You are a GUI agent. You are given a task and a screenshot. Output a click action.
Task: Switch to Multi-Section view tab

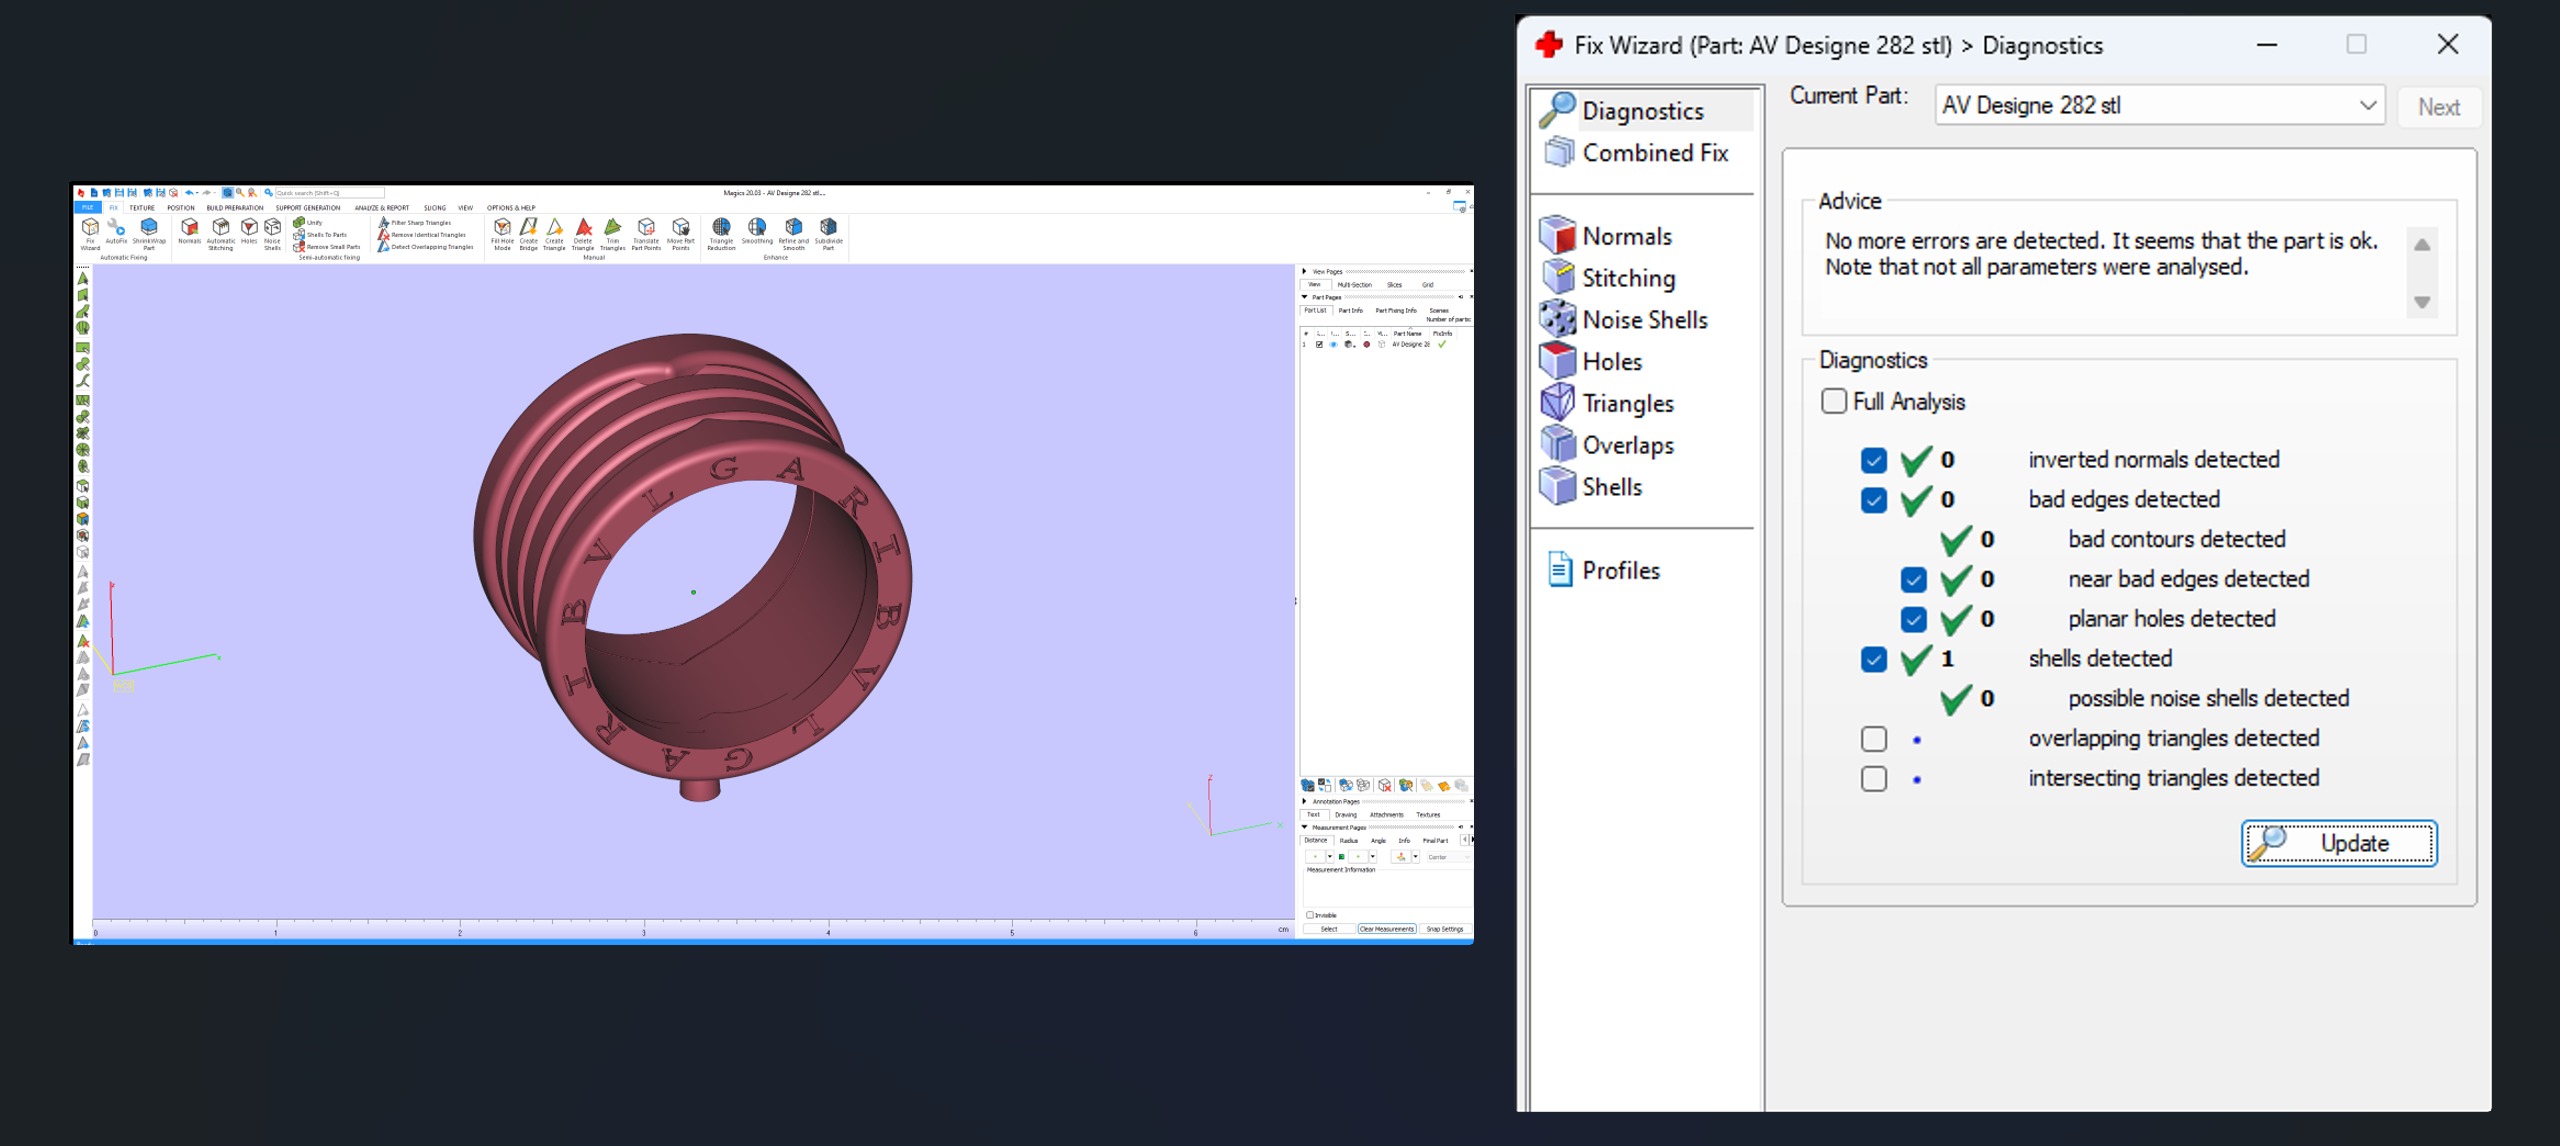(1355, 285)
